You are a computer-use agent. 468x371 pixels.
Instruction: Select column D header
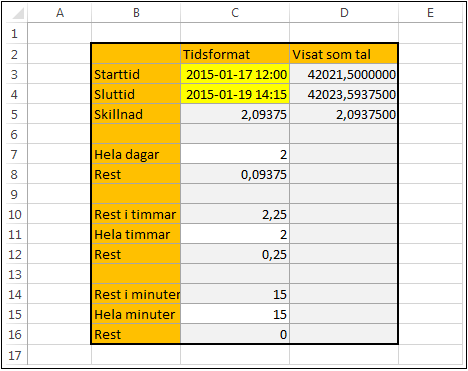click(344, 13)
